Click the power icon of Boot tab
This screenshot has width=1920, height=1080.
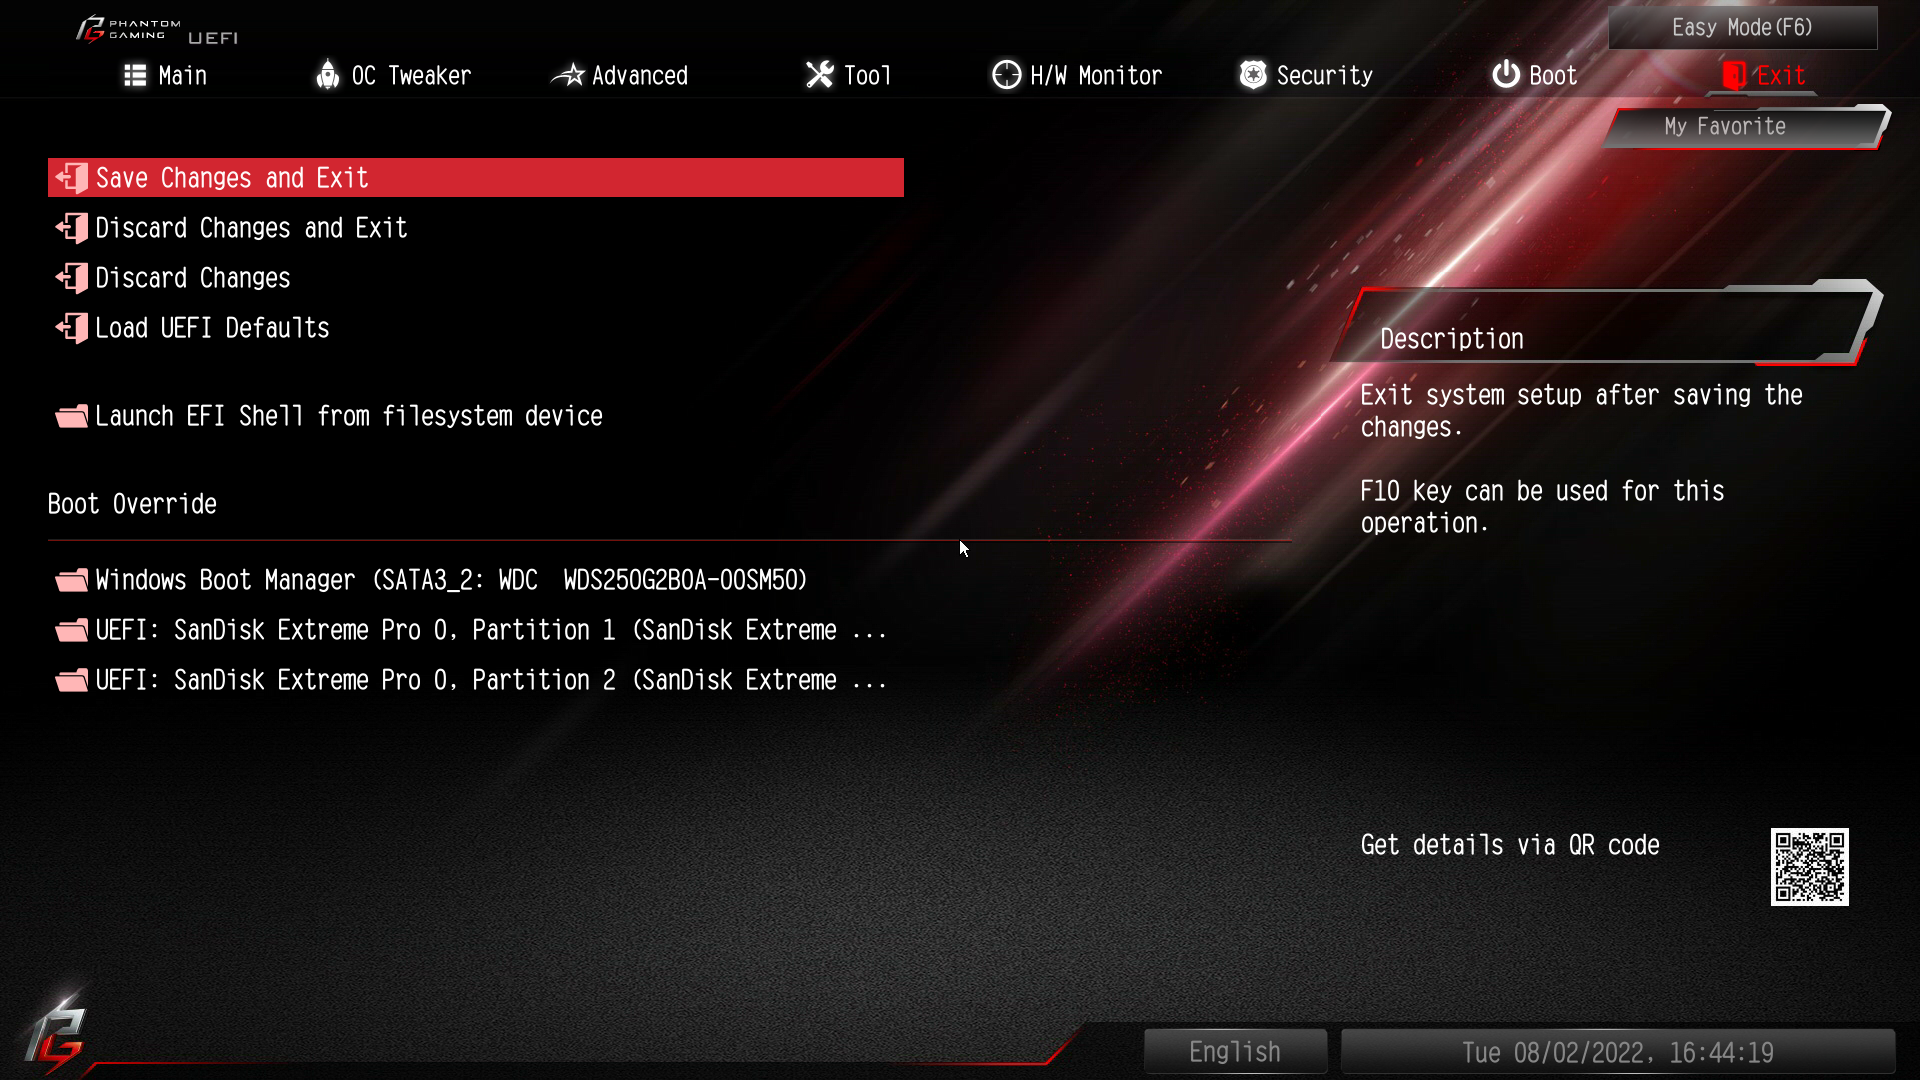[x=1506, y=75]
